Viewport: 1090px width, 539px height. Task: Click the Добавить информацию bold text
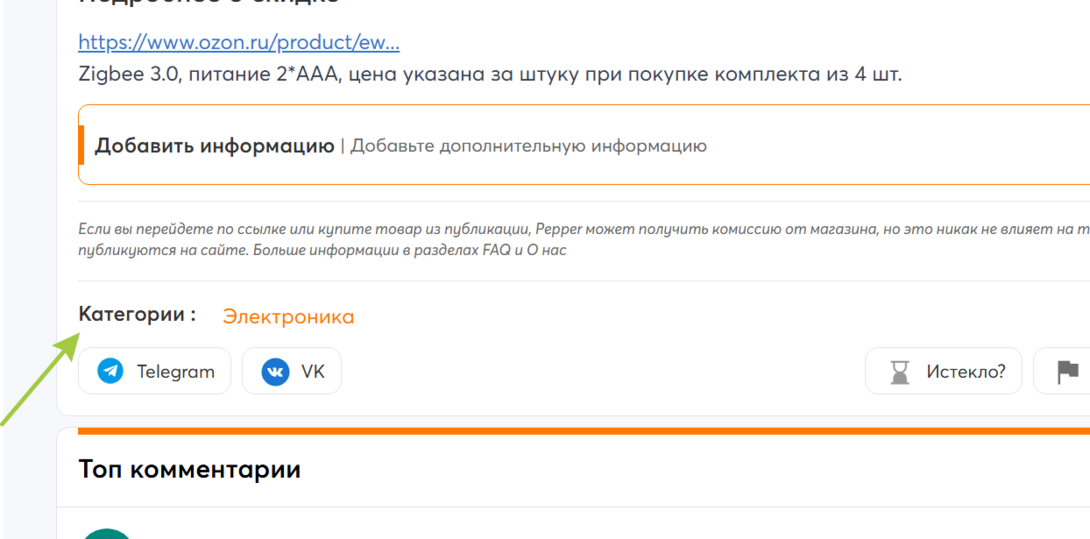coord(215,146)
